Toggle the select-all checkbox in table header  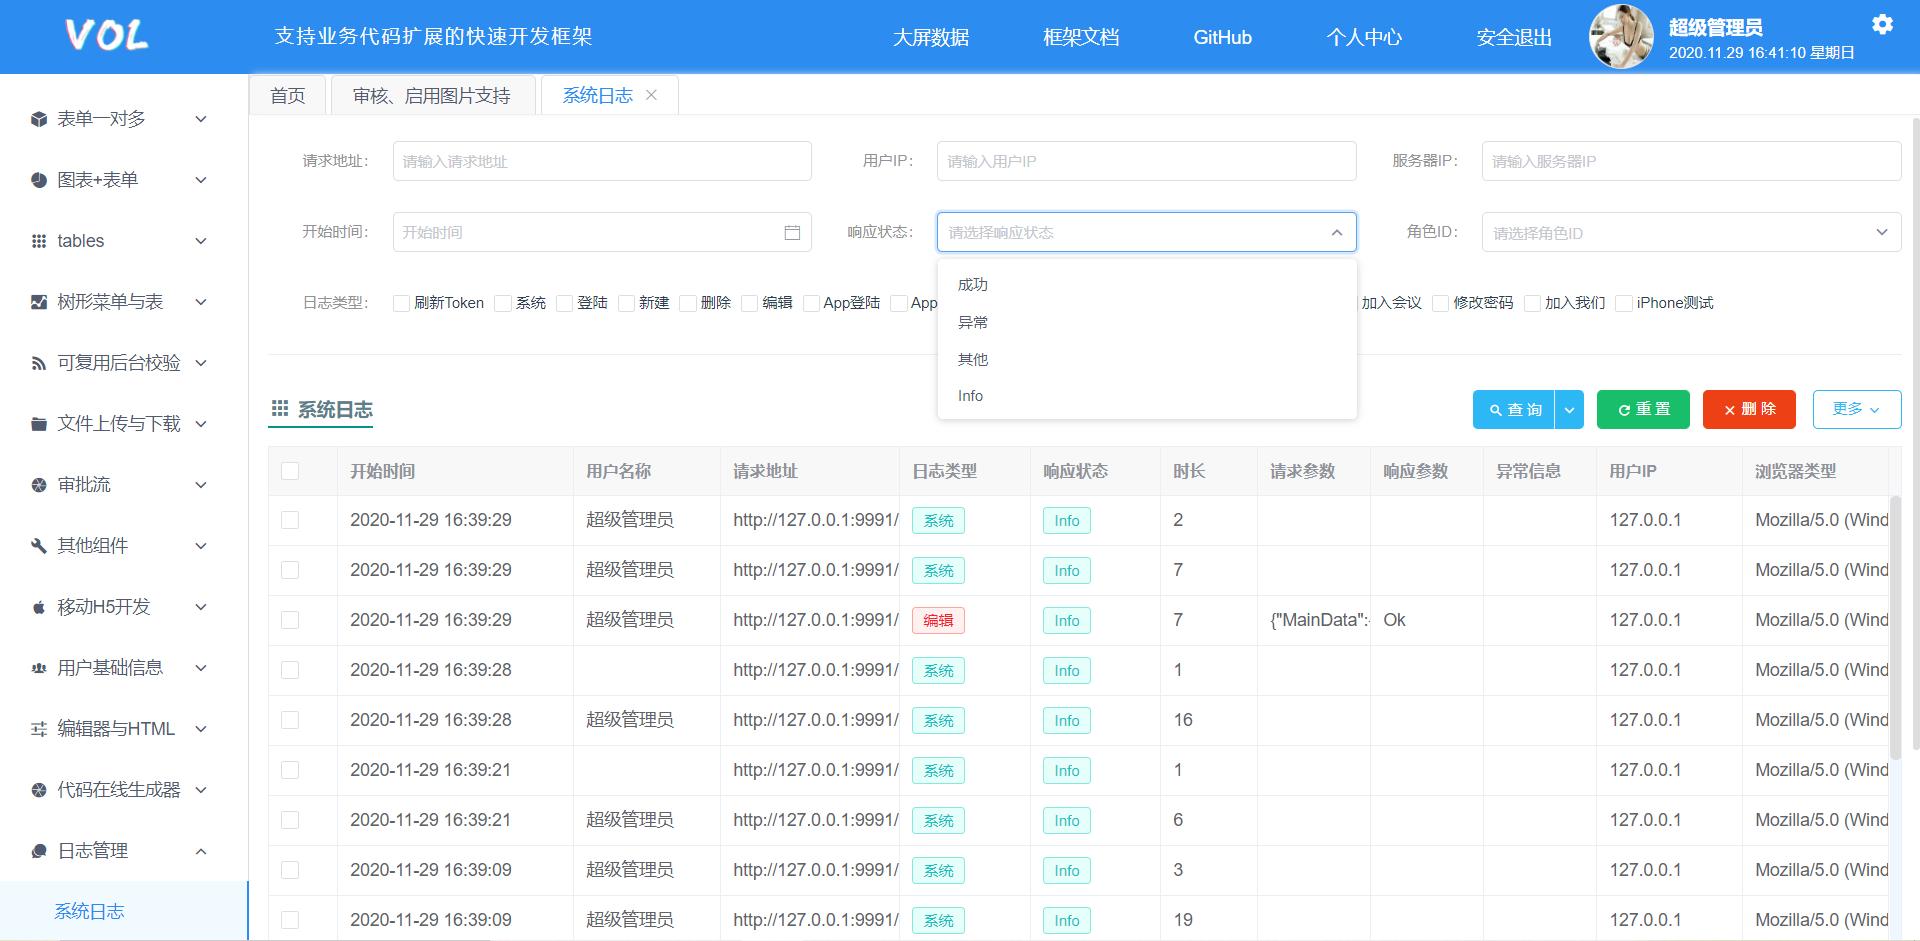(x=290, y=470)
